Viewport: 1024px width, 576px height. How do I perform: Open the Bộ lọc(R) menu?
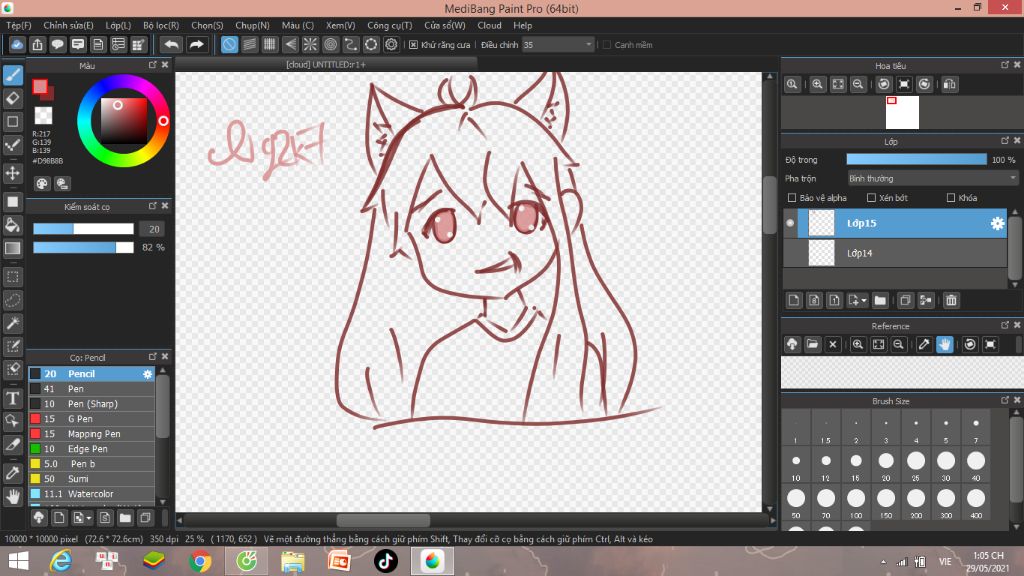pos(161,25)
